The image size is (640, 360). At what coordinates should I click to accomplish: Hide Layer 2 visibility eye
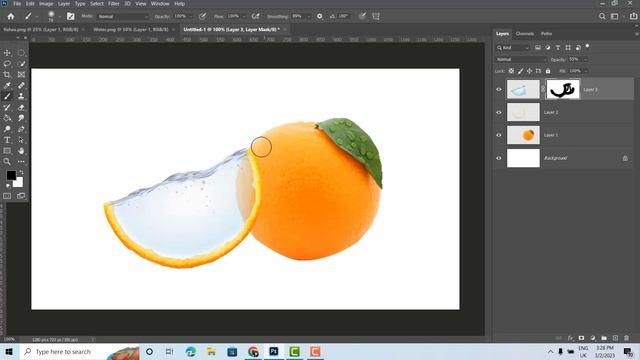click(499, 112)
